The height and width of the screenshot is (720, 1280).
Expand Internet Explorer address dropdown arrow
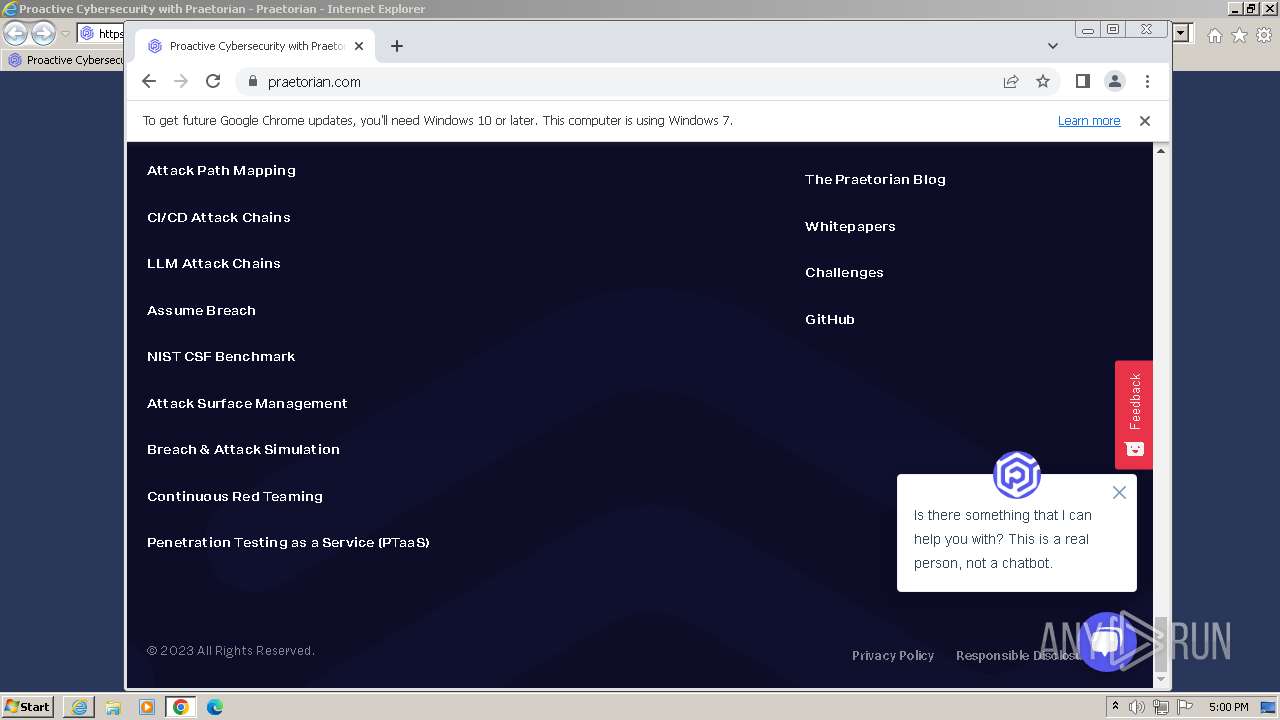coord(1181,34)
